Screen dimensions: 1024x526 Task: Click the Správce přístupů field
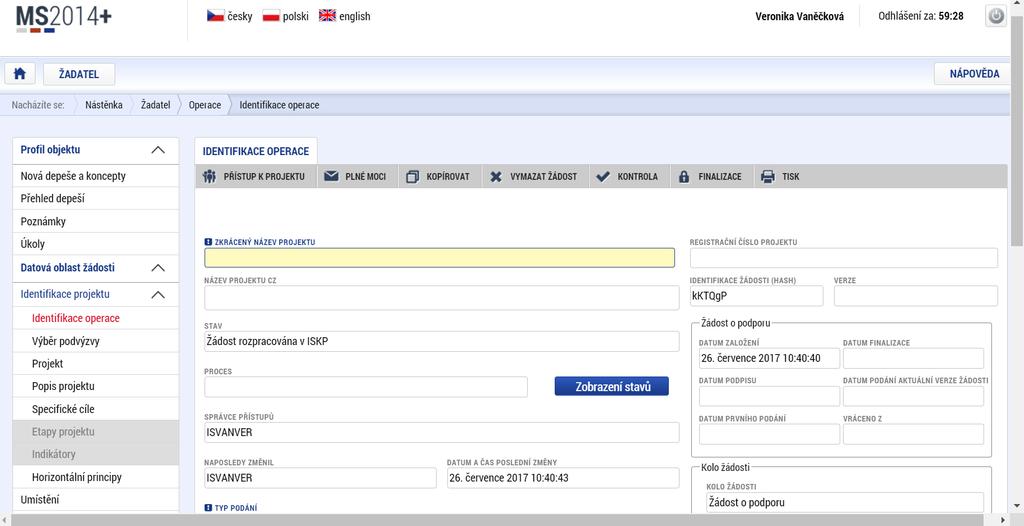441,433
